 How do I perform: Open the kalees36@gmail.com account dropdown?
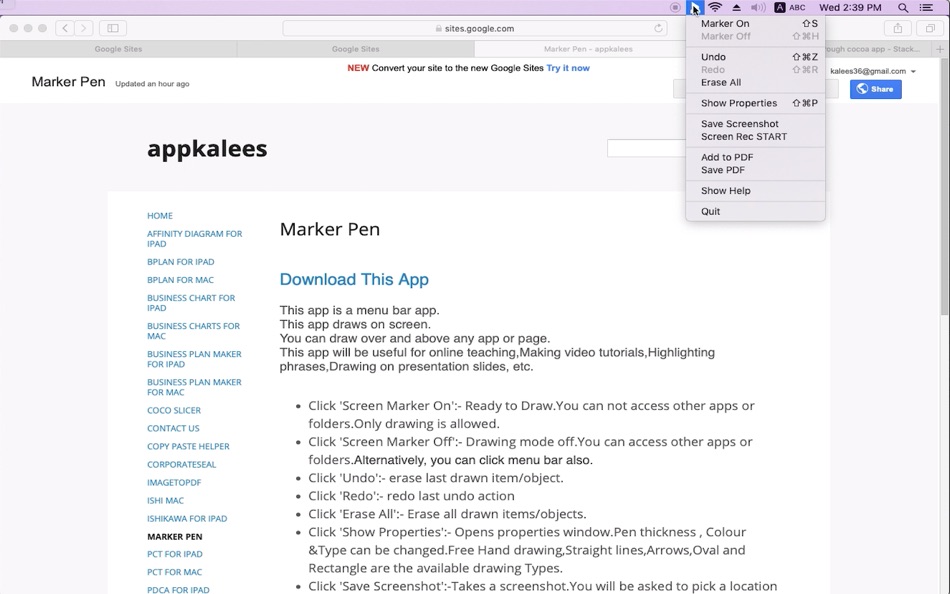[x=872, y=71]
